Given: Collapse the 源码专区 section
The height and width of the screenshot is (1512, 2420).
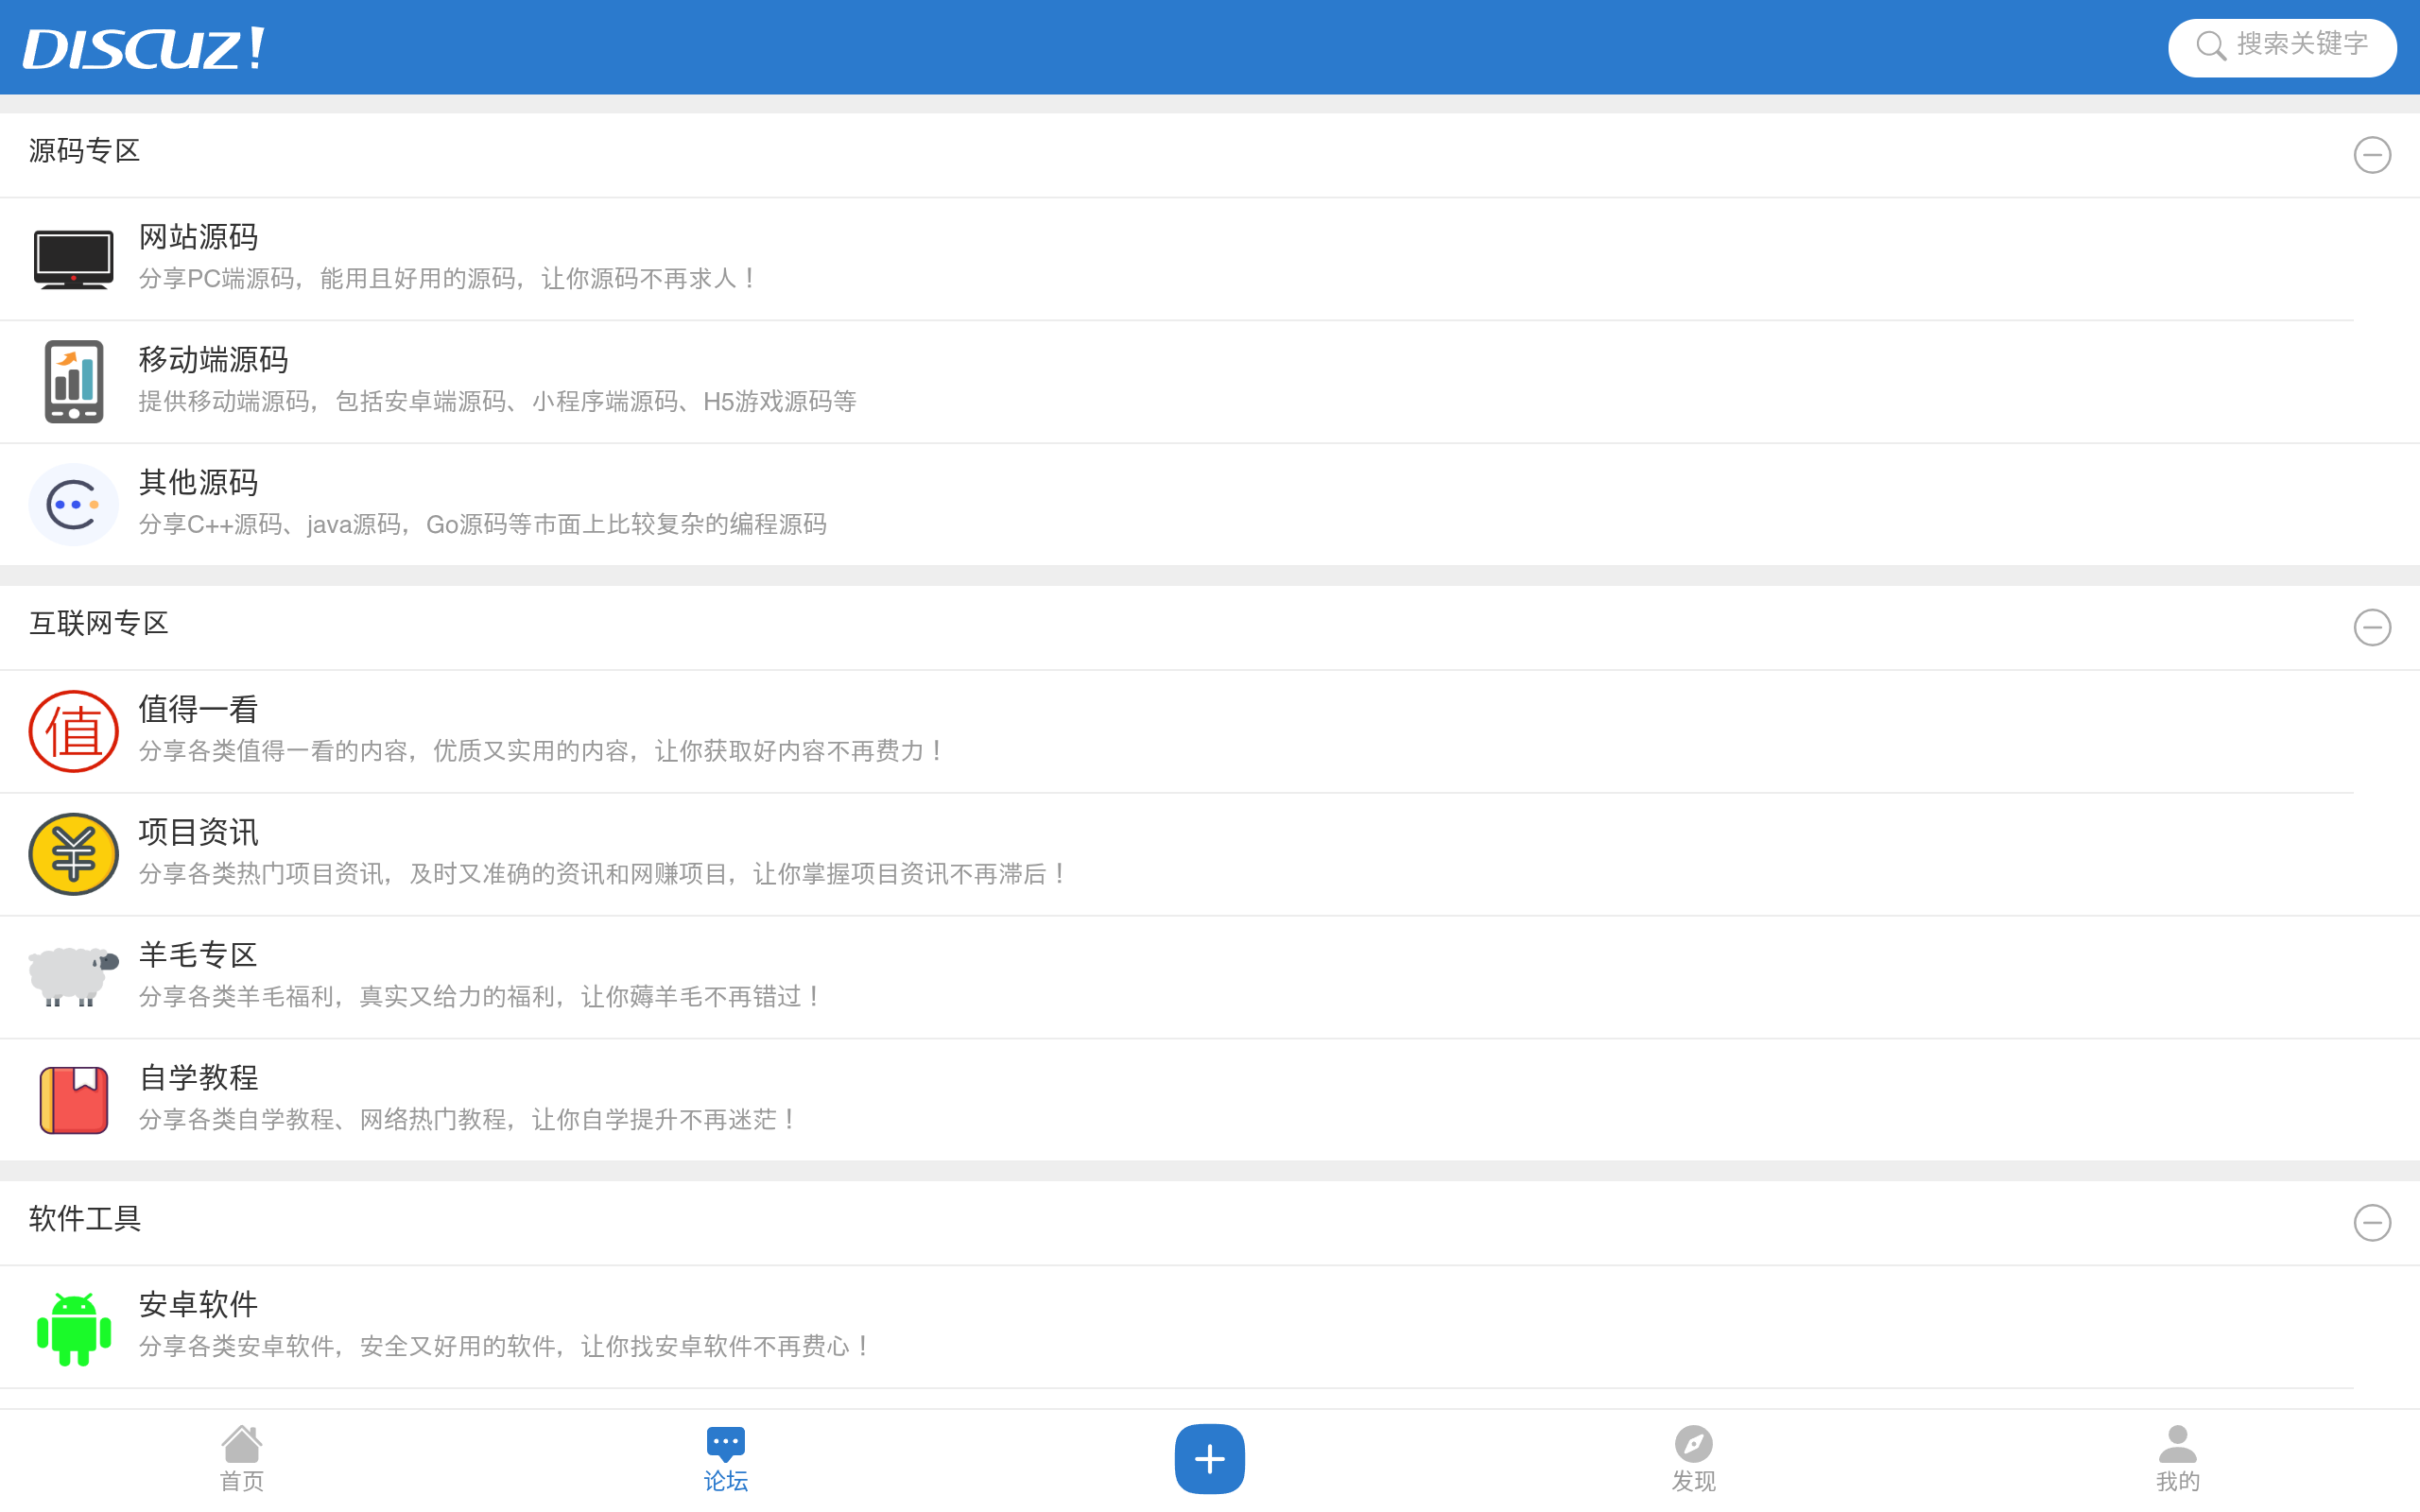Looking at the screenshot, I should click(2372, 155).
